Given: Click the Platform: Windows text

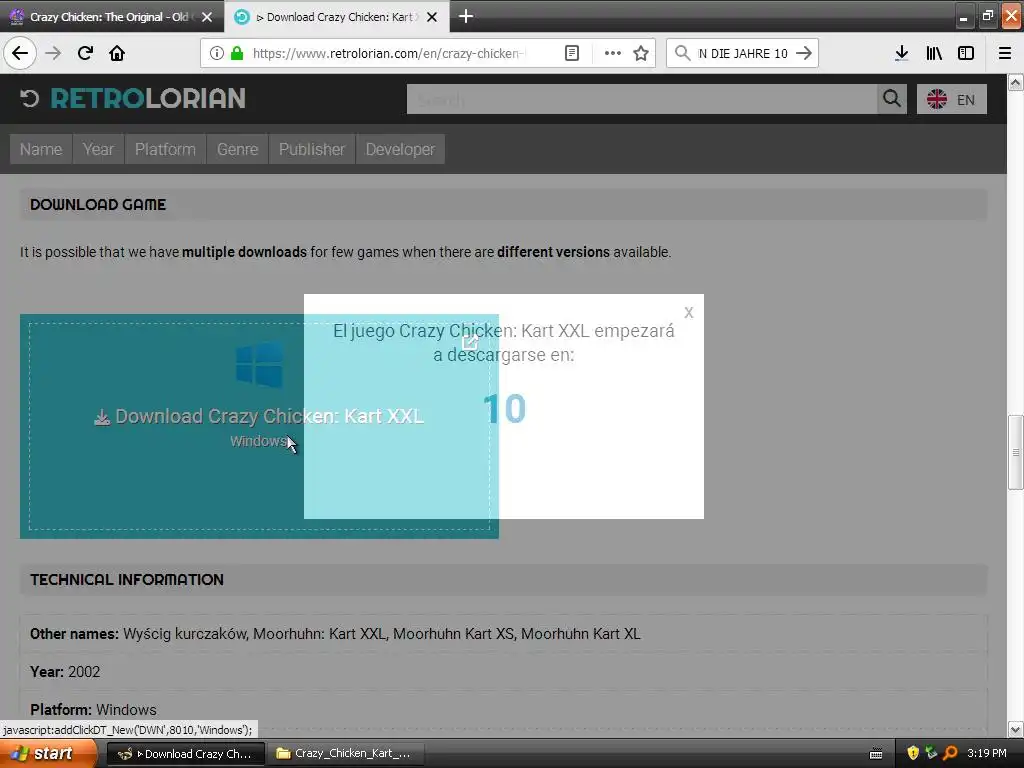Looking at the screenshot, I should click(93, 710).
